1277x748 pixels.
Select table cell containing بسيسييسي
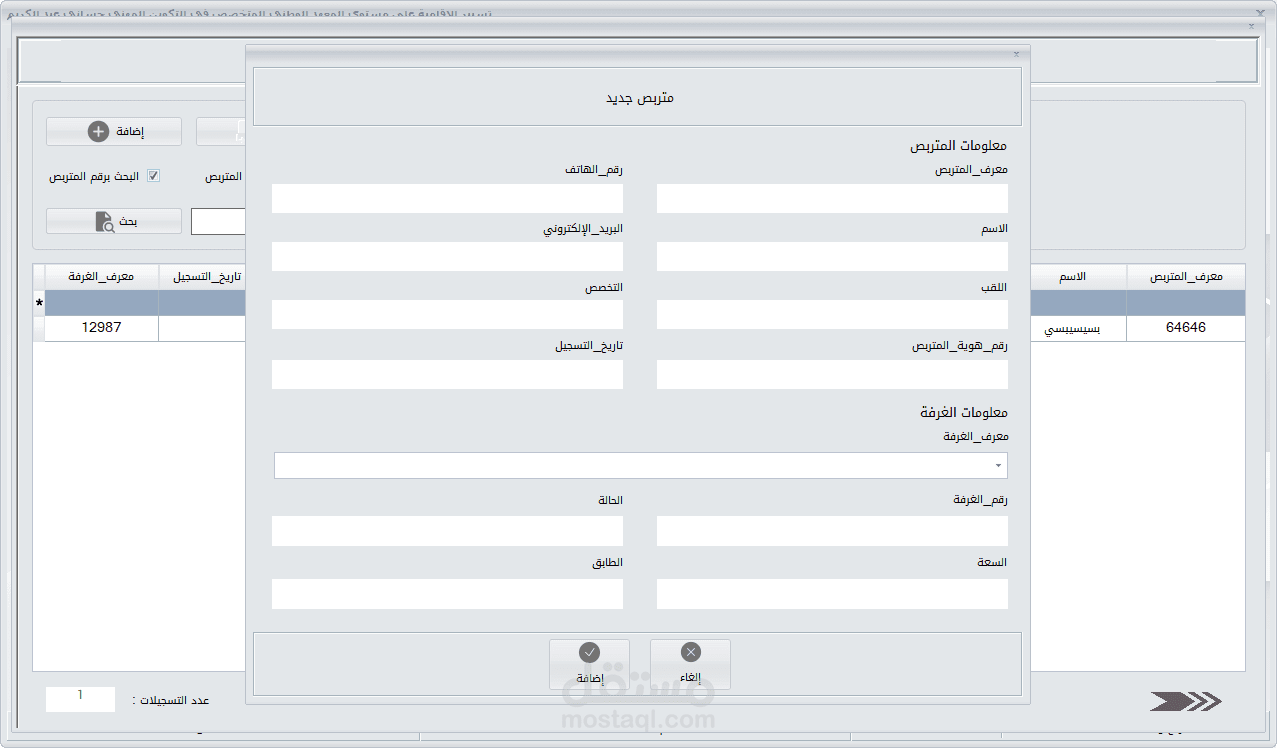click(x=1079, y=328)
